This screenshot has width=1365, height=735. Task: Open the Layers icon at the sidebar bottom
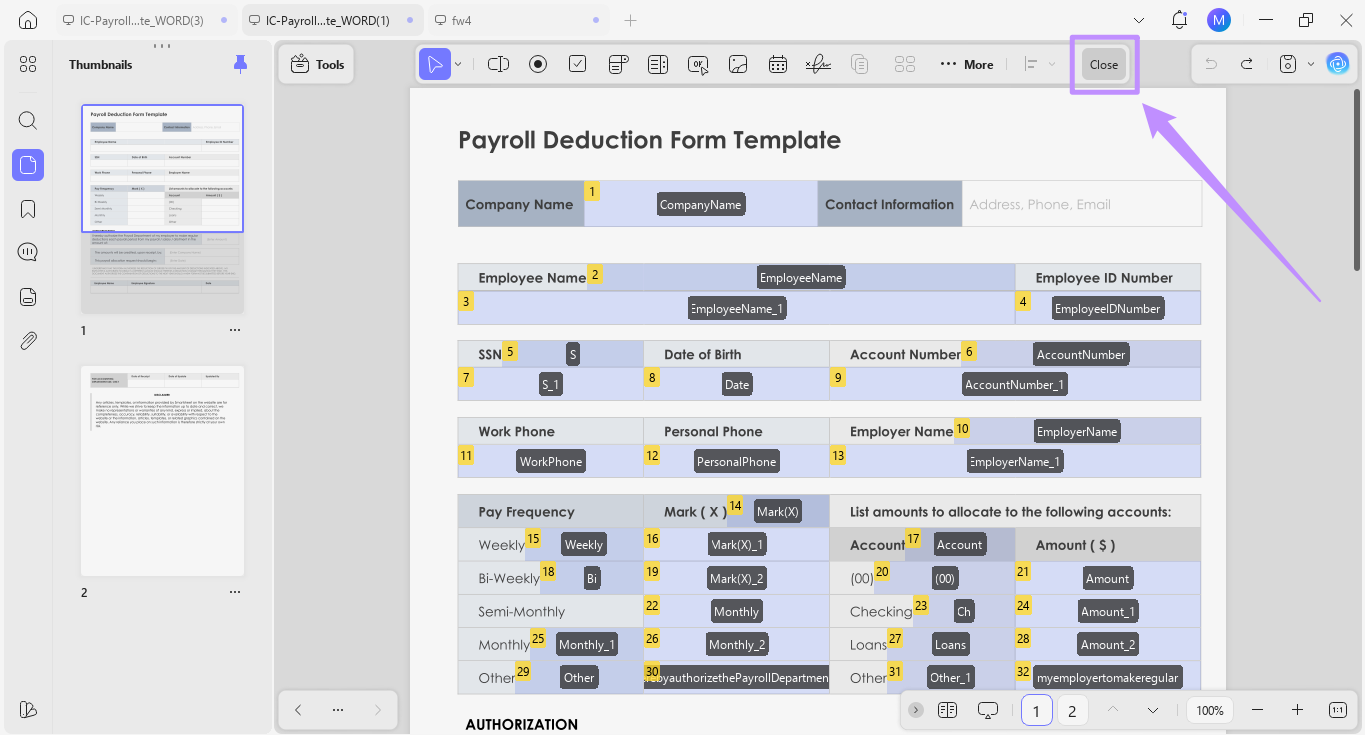pos(28,709)
